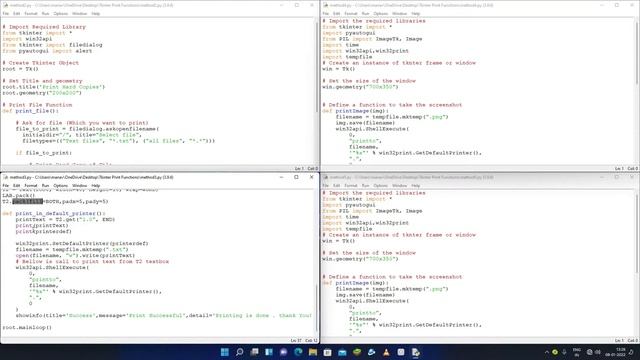Screen dimensions: 640x360
Task: Launch the Chat app from taskbar
Action: [284, 352]
